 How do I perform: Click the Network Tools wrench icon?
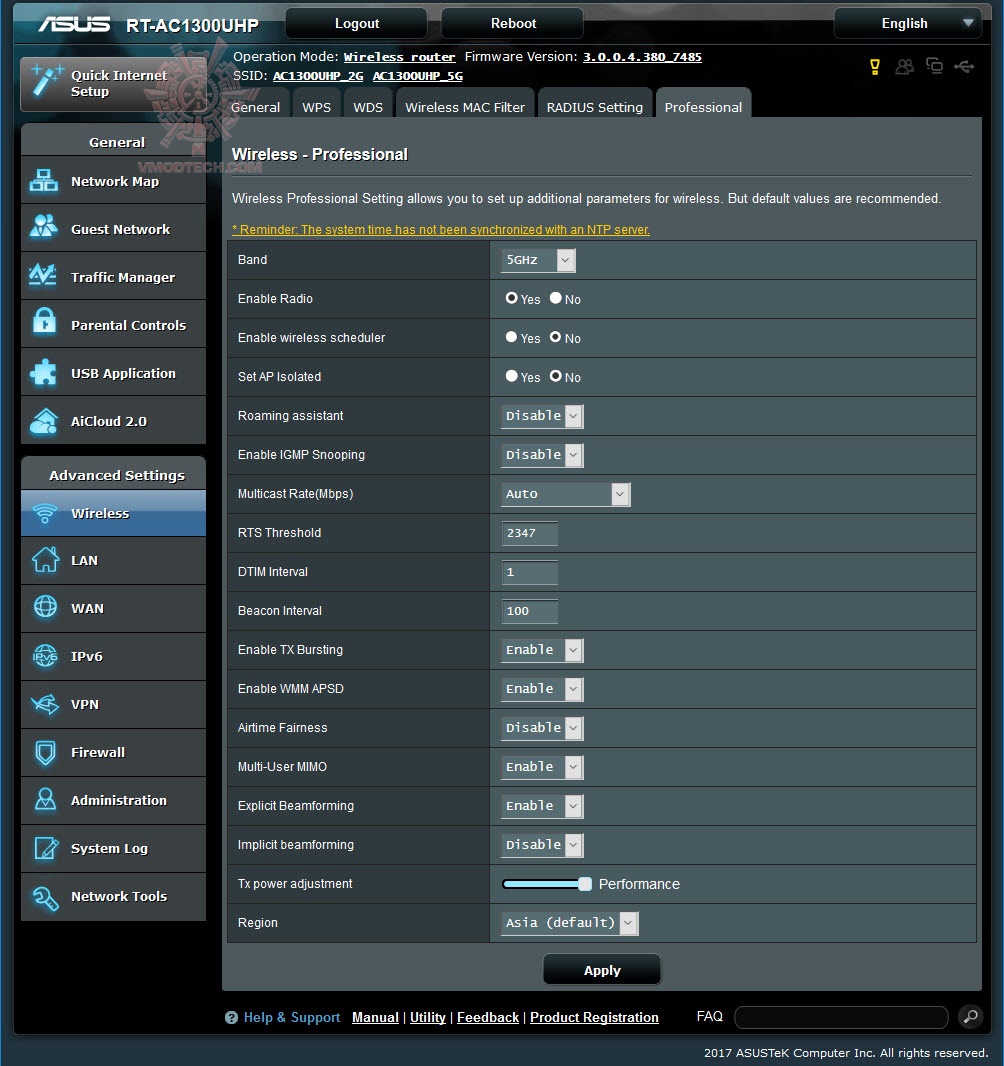tap(46, 897)
